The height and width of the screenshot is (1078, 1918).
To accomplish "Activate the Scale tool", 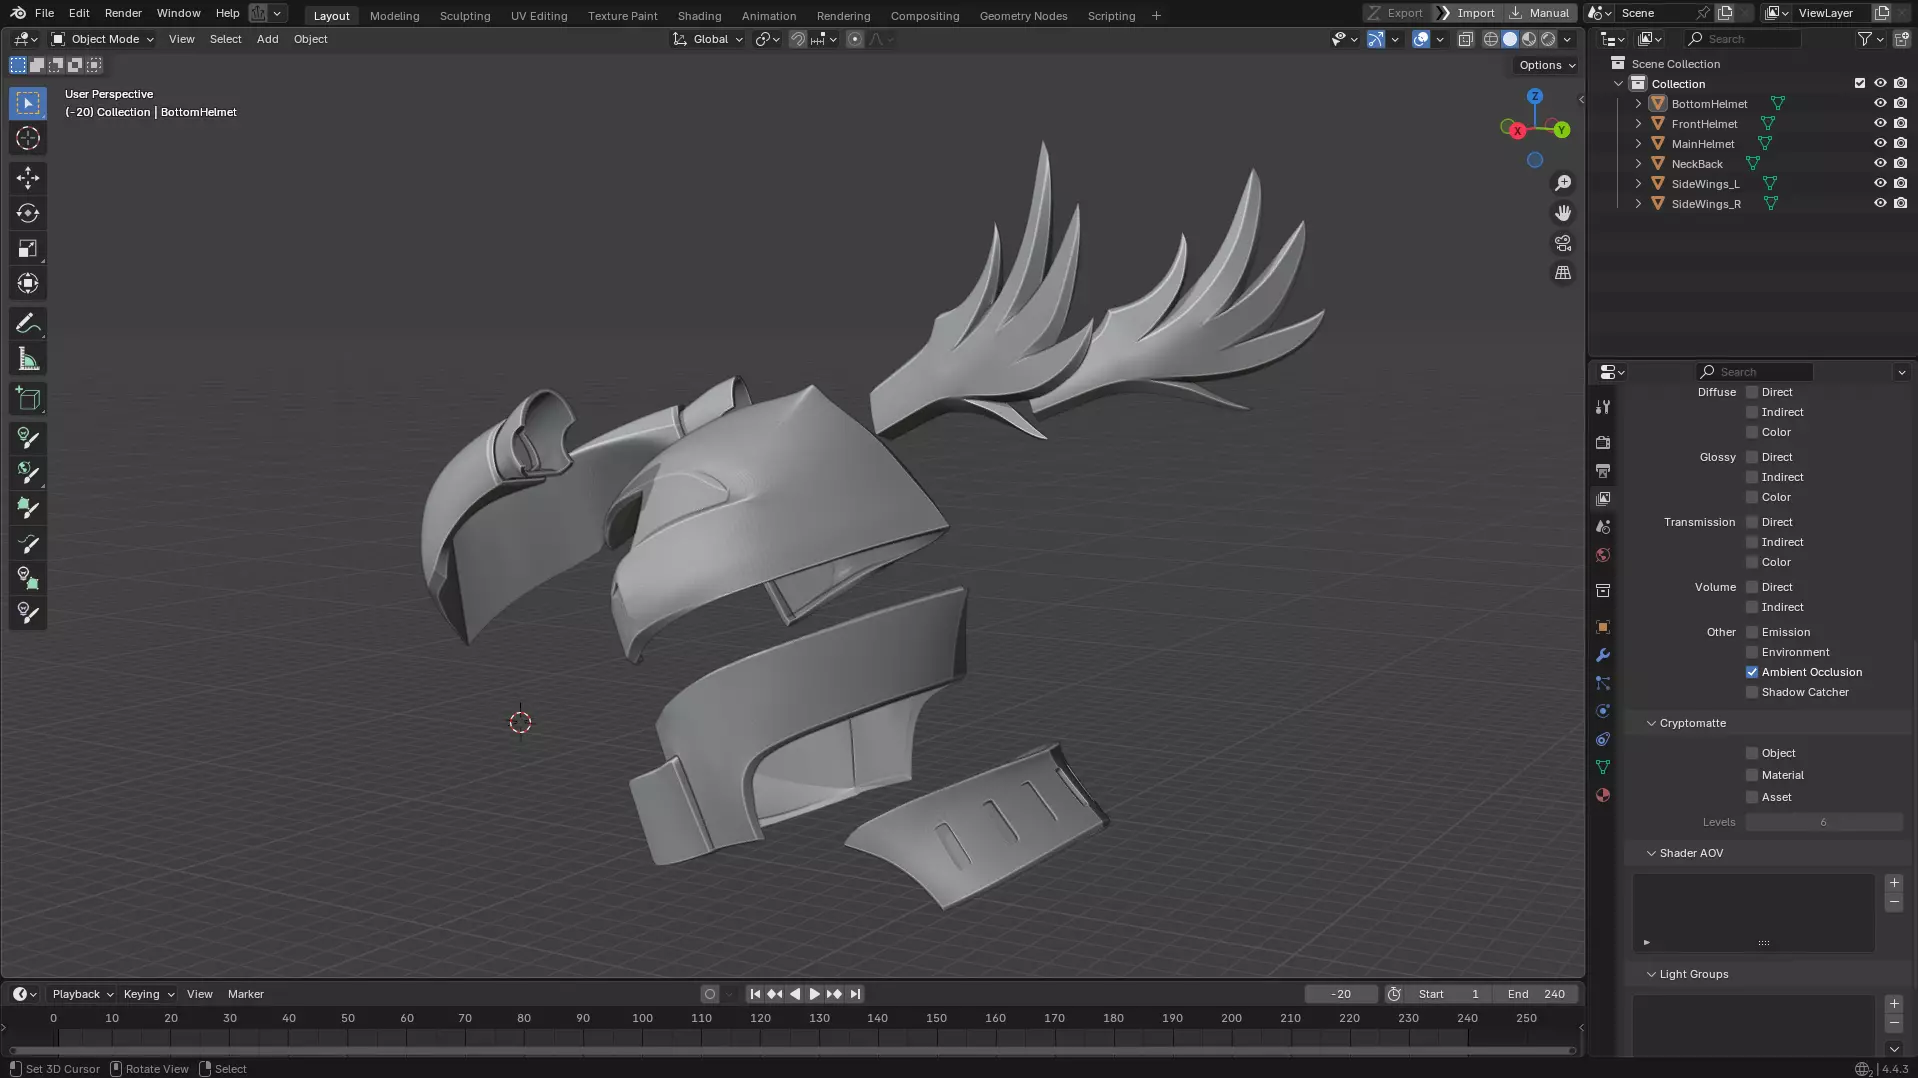I will [x=28, y=248].
